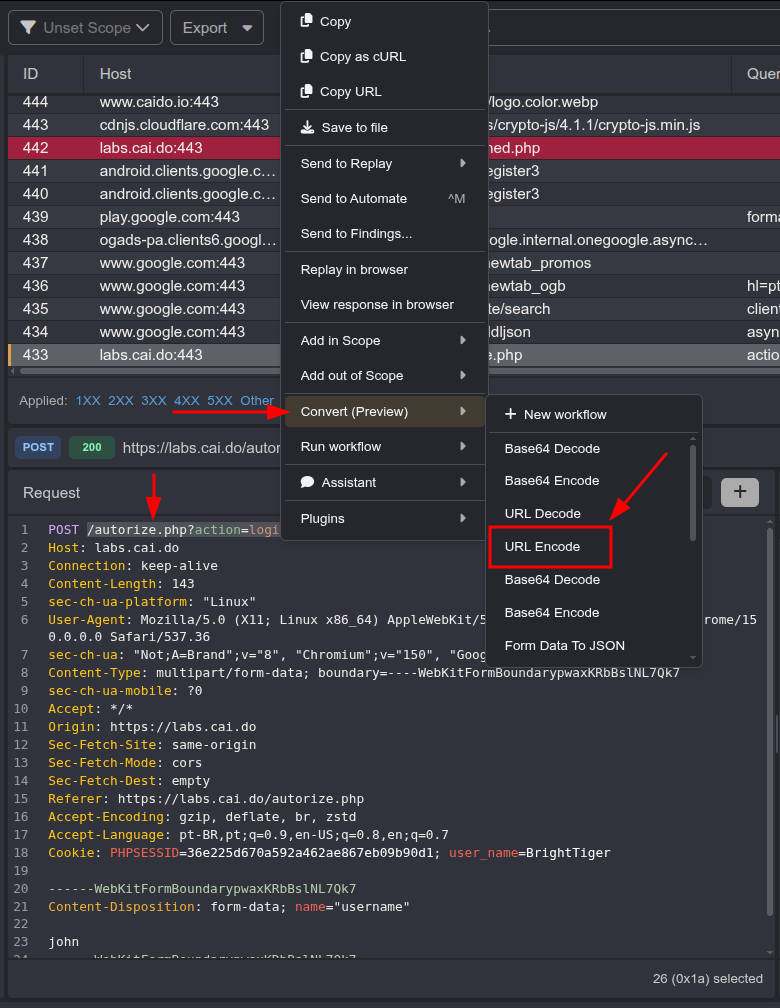The width and height of the screenshot is (780, 1008).
Task: Click the 200 status code badge
Action: coord(91,447)
